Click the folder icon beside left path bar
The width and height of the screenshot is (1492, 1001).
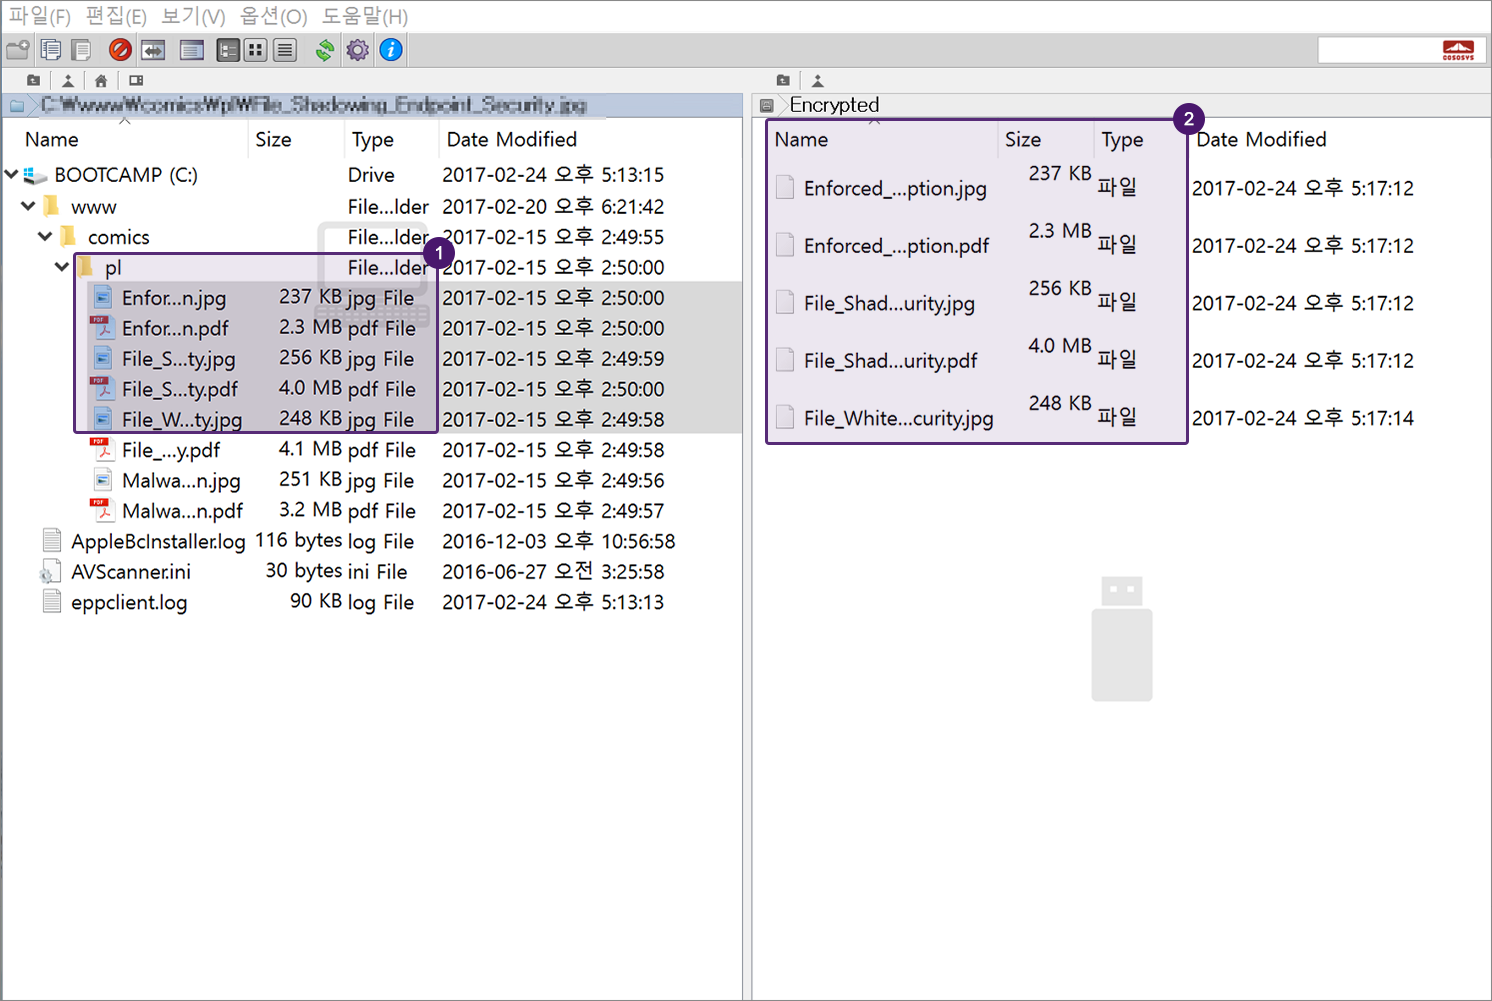pyautogui.click(x=17, y=105)
